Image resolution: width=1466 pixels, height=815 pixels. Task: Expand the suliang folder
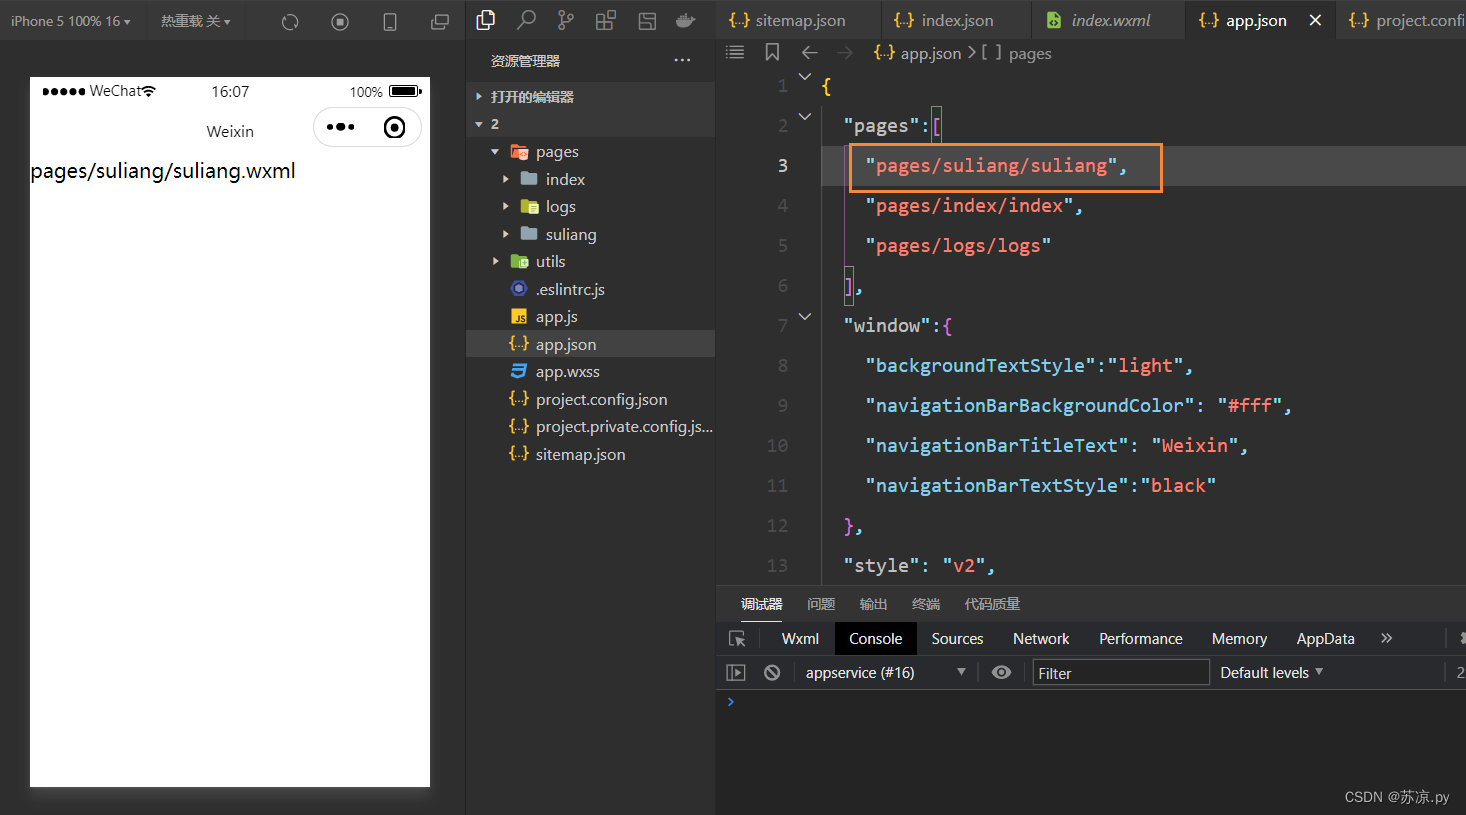click(570, 234)
